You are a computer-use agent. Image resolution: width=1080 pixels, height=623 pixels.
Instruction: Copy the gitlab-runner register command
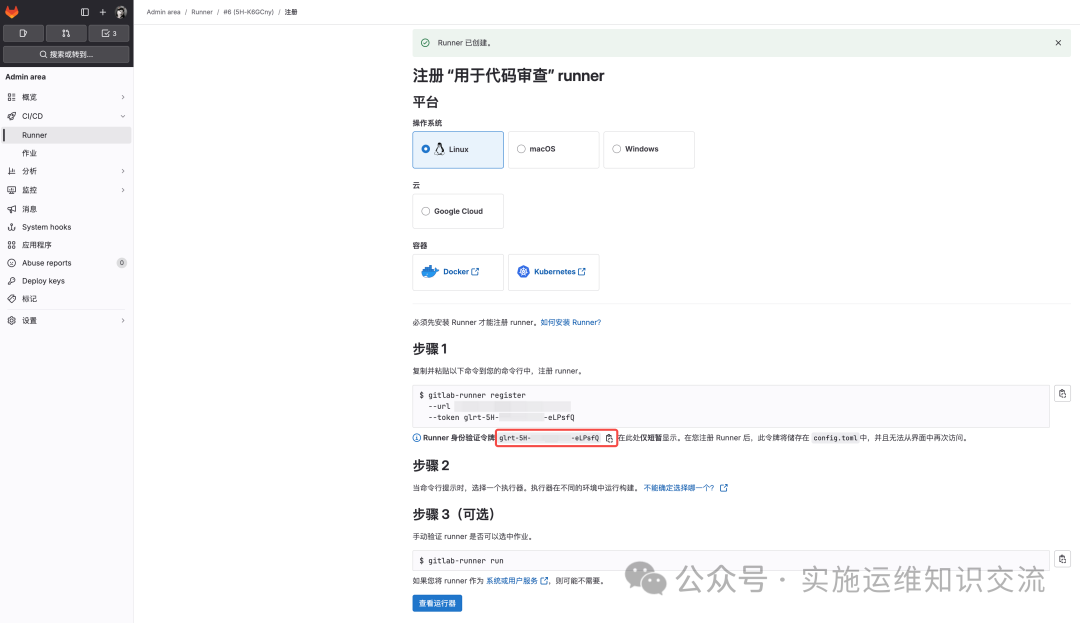(1062, 392)
